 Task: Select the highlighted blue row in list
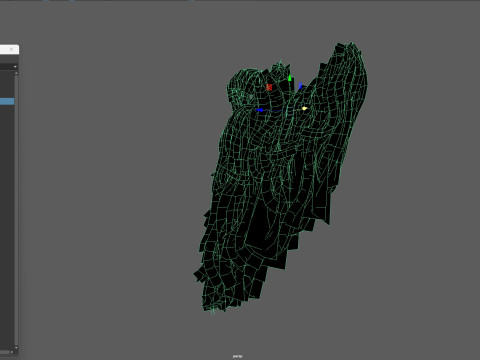pyautogui.click(x=7, y=101)
